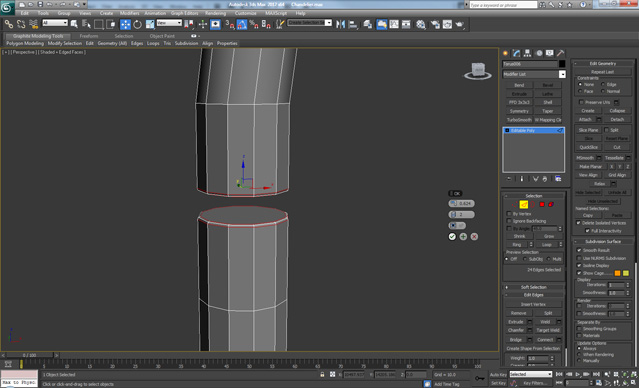Viewport: 639px width, 388px height.
Task: Click the Align tool icon
Action: (353, 24)
